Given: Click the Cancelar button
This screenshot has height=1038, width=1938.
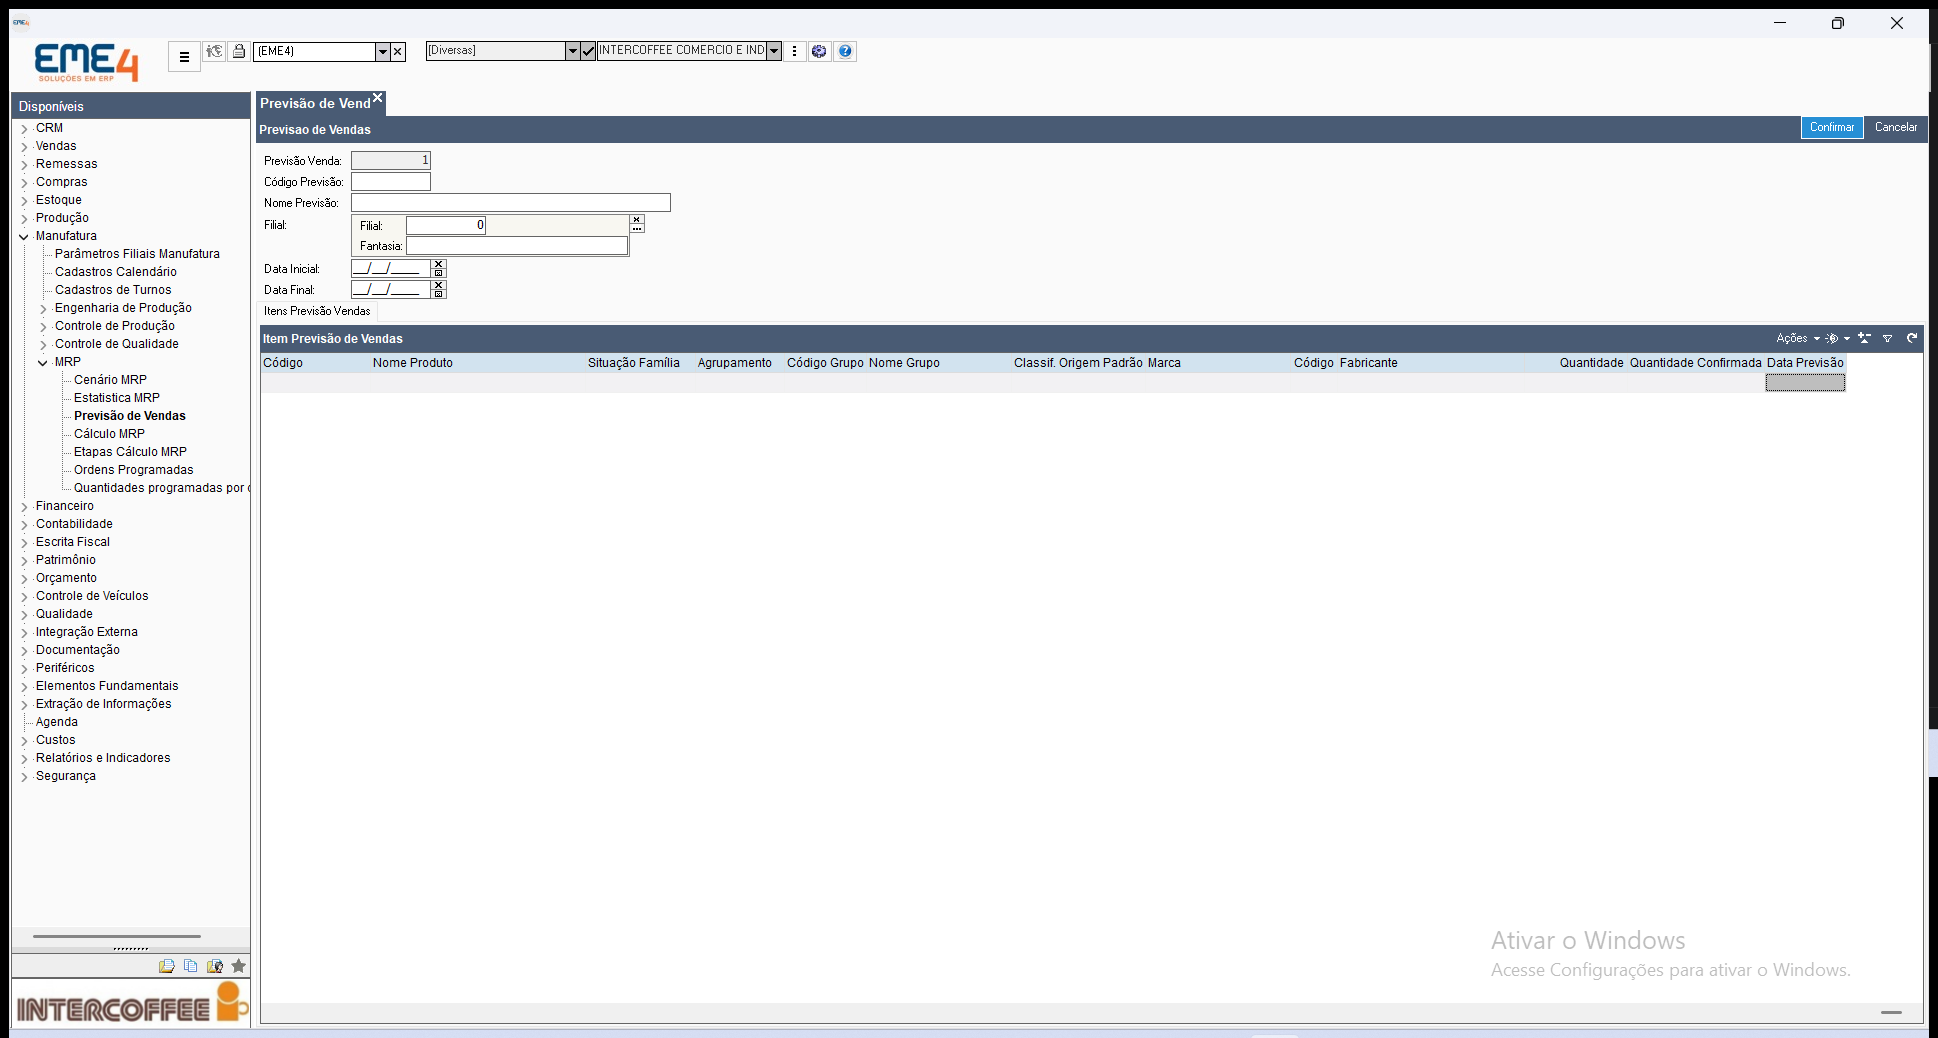Looking at the screenshot, I should click(1896, 128).
